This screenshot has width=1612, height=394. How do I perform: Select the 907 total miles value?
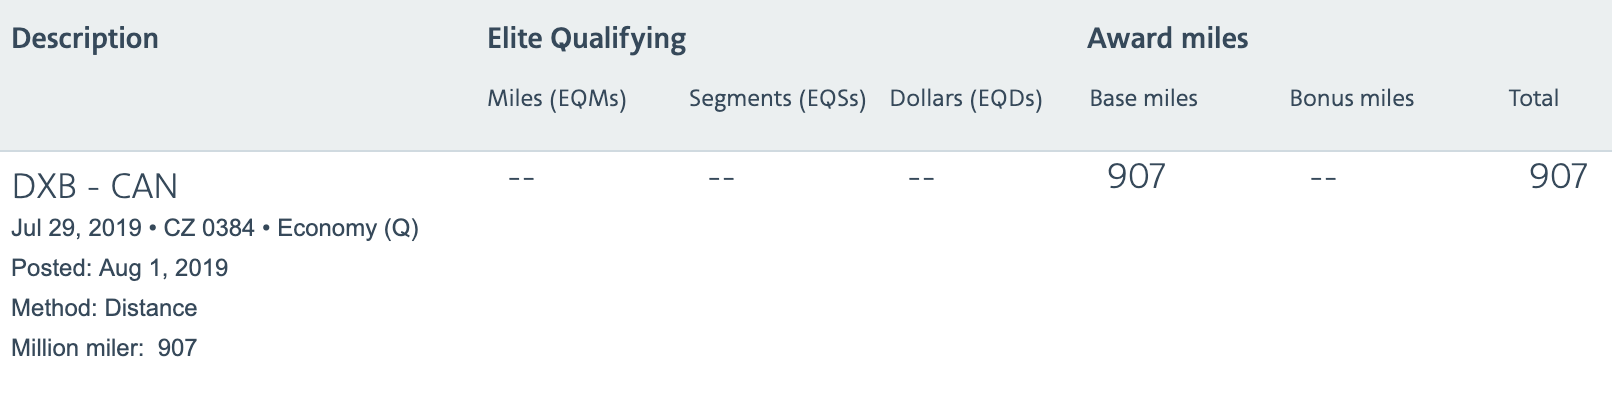1559,177
